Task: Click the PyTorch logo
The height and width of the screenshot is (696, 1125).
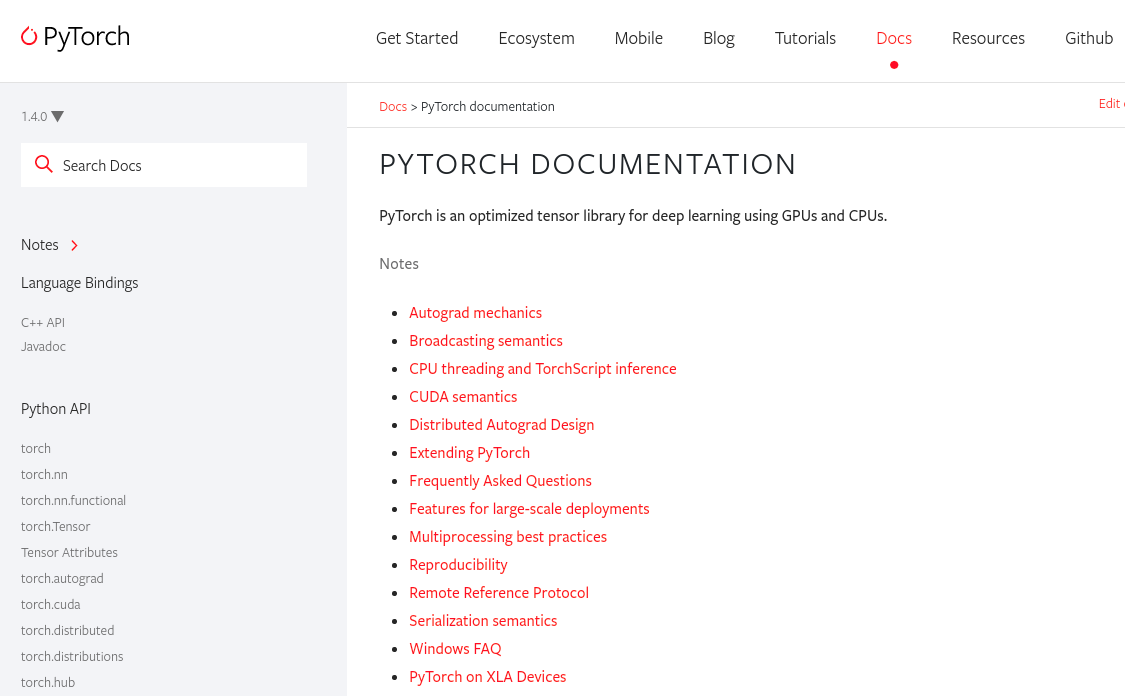Action: 75,37
